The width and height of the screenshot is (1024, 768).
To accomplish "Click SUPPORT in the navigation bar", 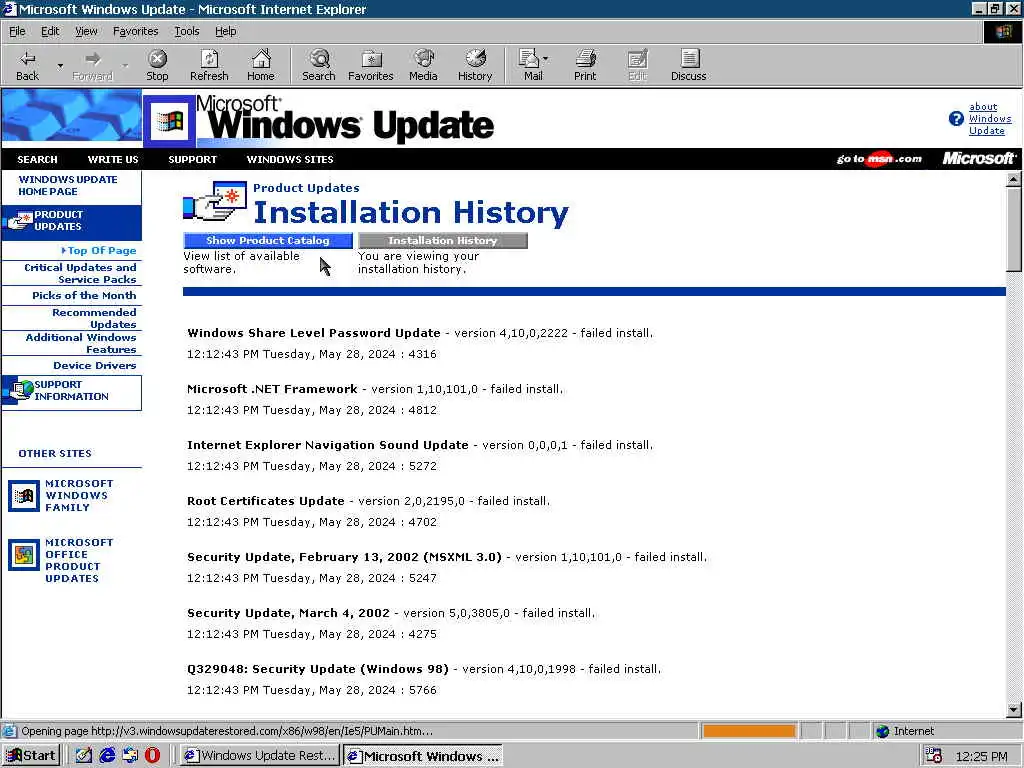I will coord(193,159).
